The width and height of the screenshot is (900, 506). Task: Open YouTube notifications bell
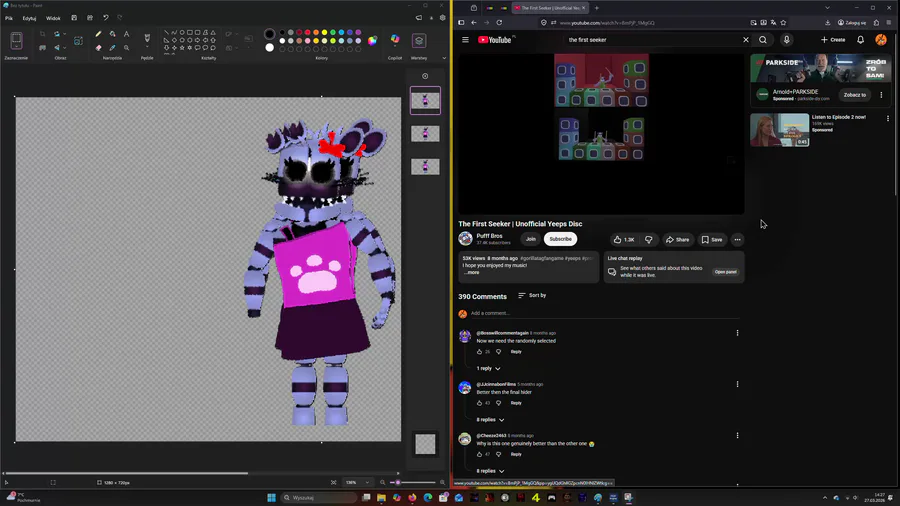(860, 40)
